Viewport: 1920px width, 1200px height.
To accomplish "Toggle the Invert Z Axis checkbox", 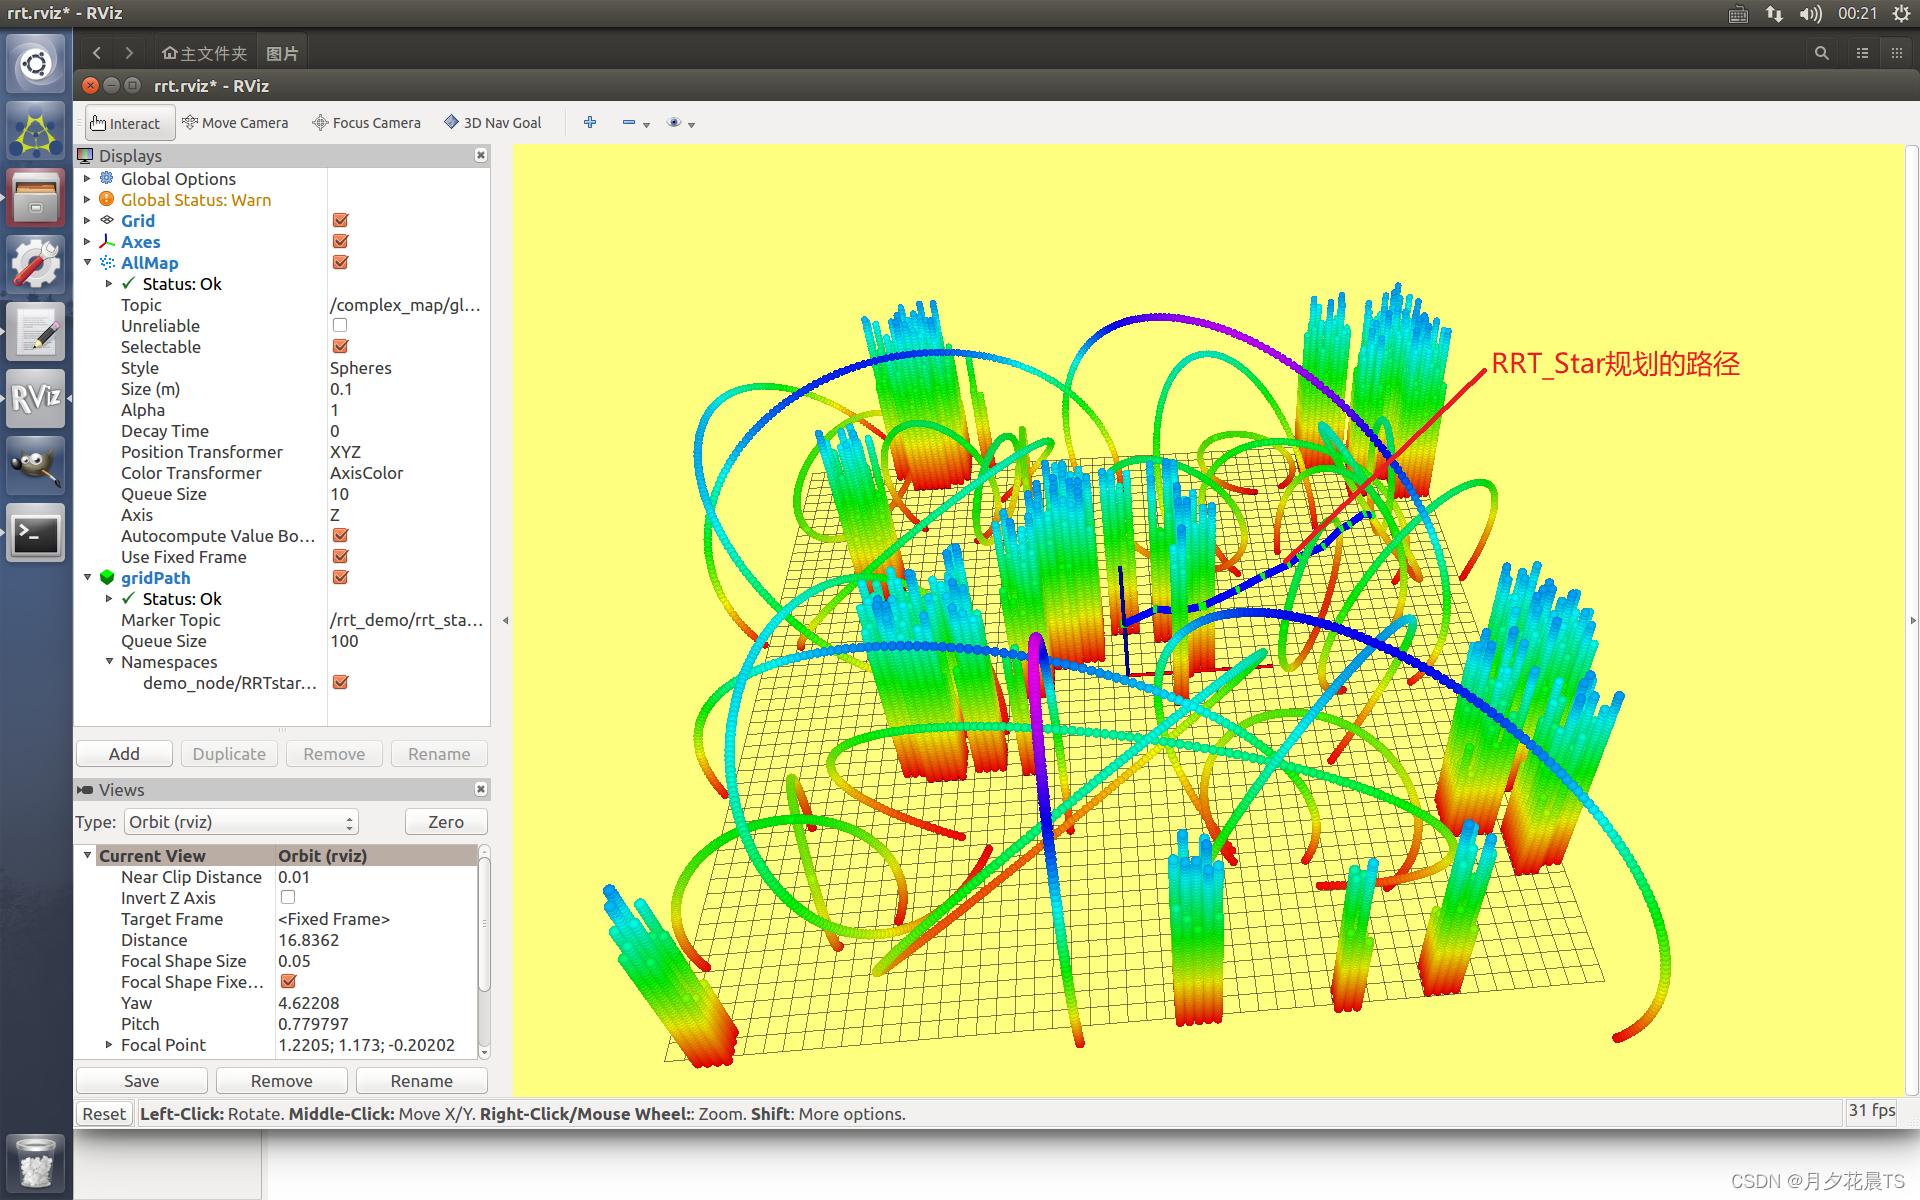I will click(x=288, y=898).
